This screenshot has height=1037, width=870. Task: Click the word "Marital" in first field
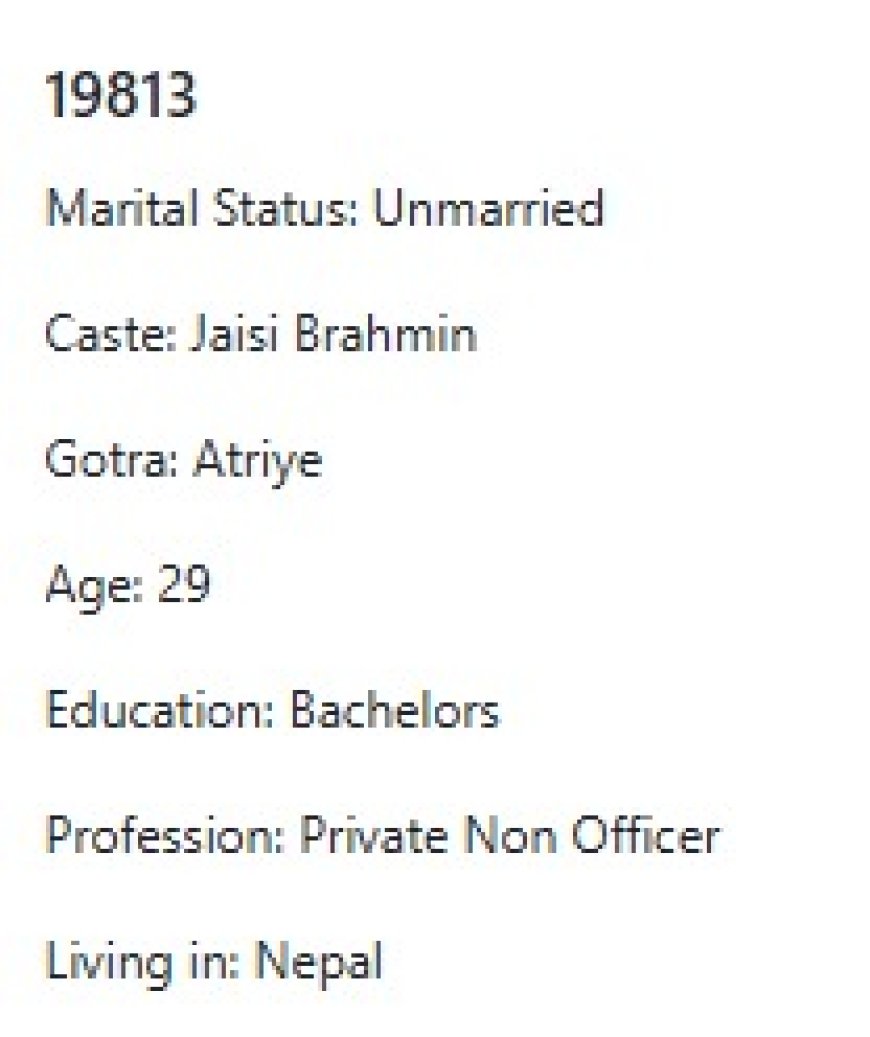tap(123, 209)
